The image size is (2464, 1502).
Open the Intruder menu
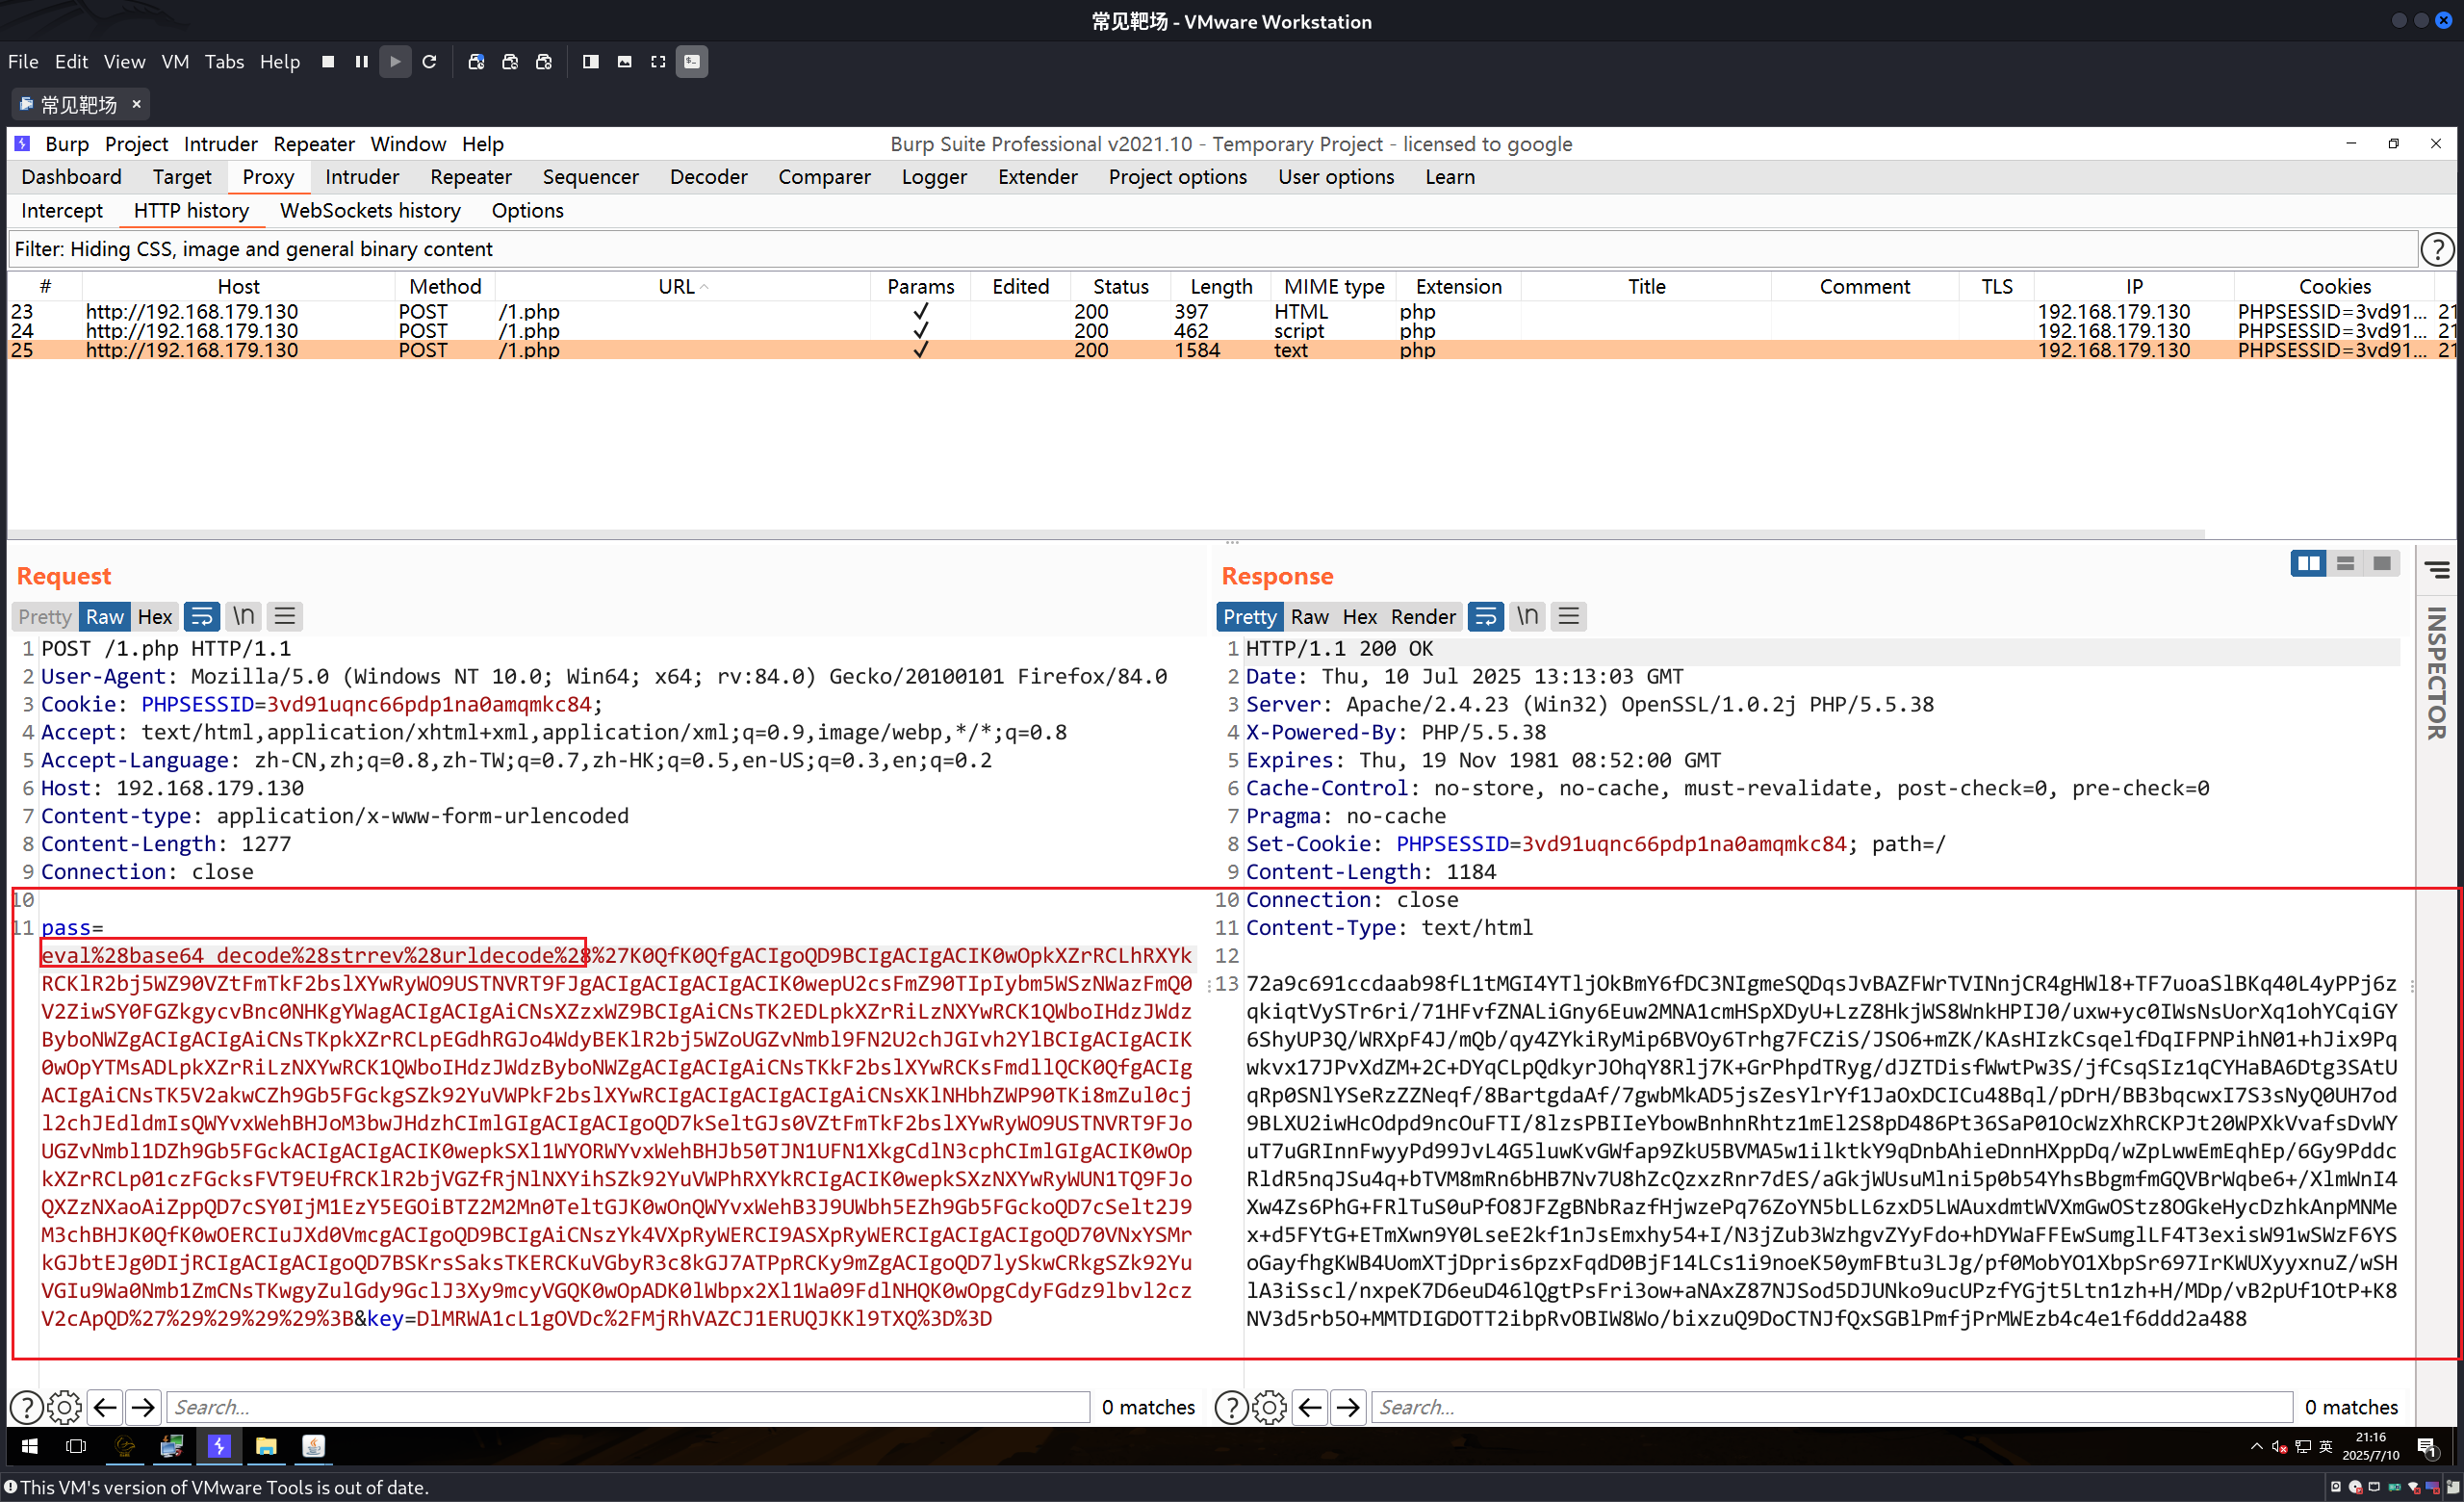(x=220, y=144)
